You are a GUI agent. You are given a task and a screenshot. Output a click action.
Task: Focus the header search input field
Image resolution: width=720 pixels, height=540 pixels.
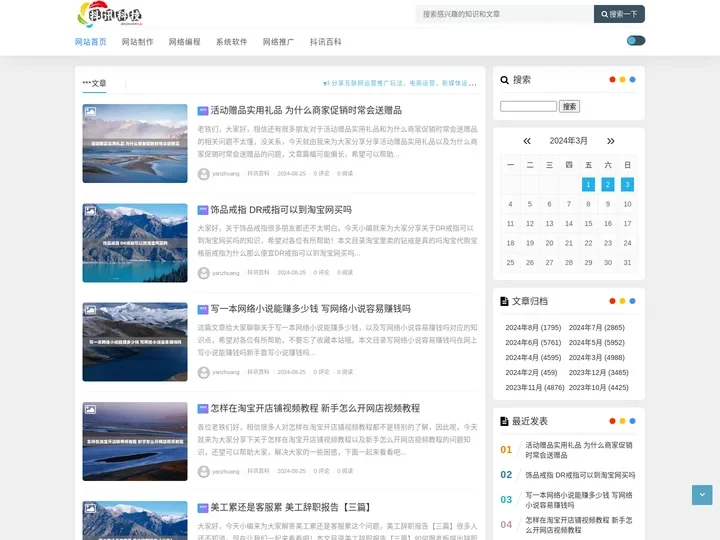pyautogui.click(x=505, y=14)
